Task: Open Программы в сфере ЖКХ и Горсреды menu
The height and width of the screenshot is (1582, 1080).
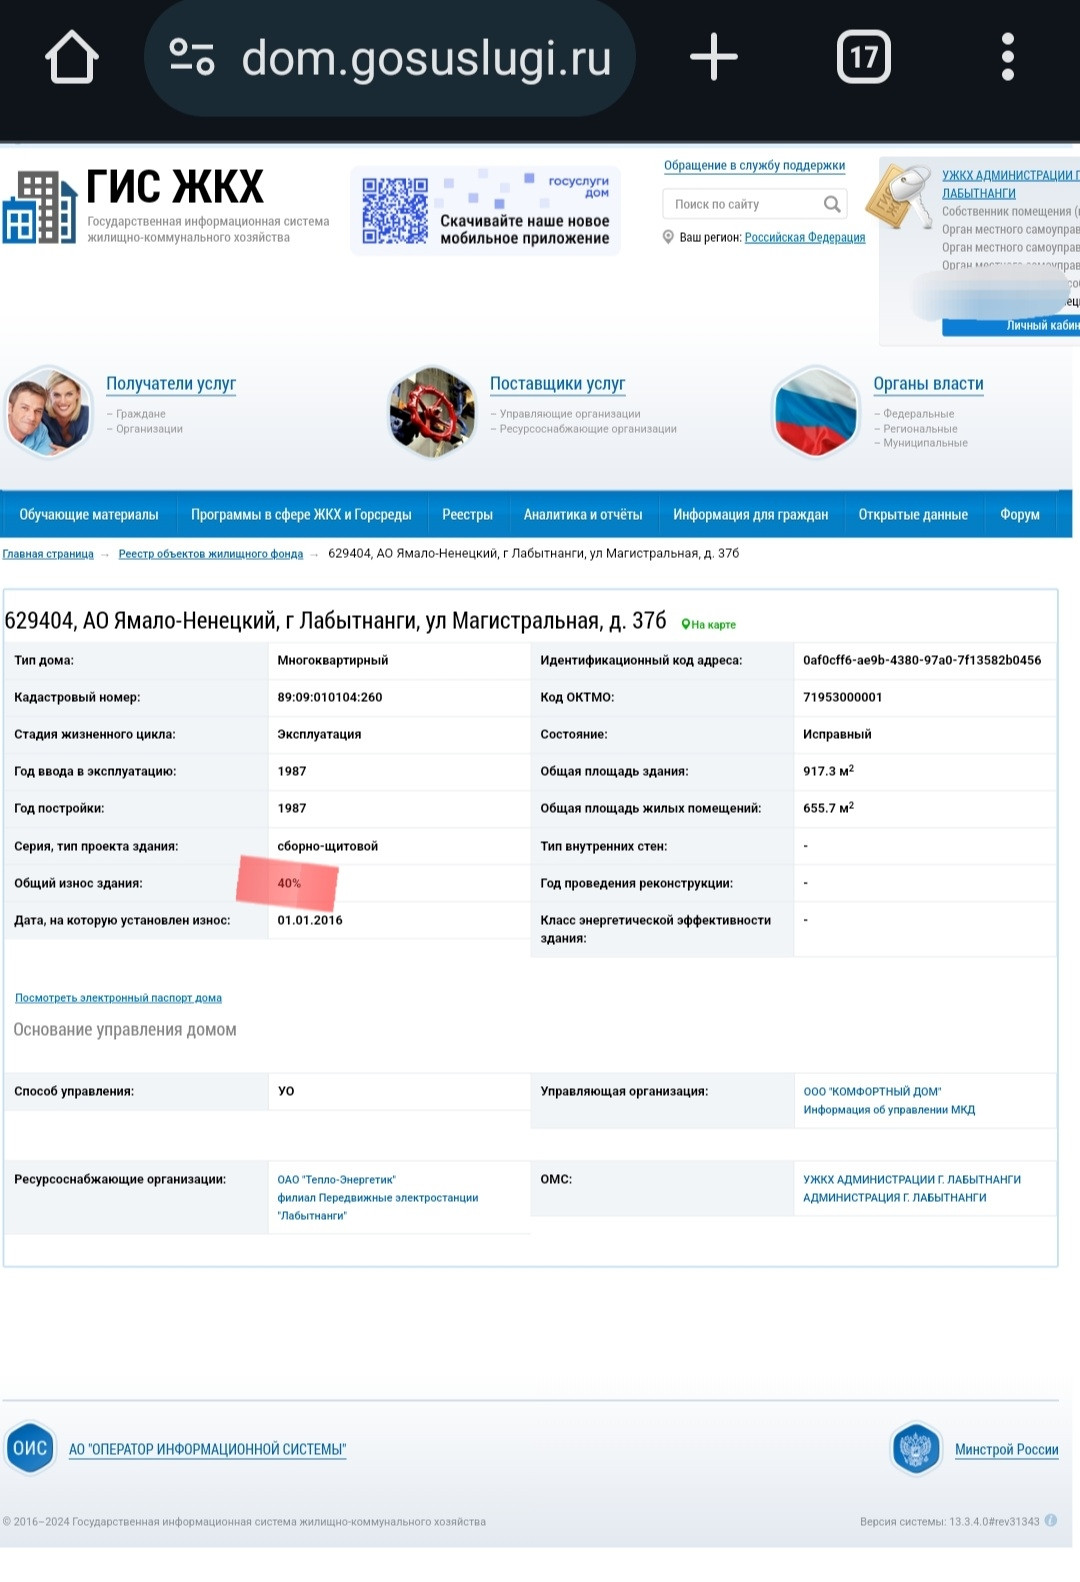Action: (x=301, y=514)
